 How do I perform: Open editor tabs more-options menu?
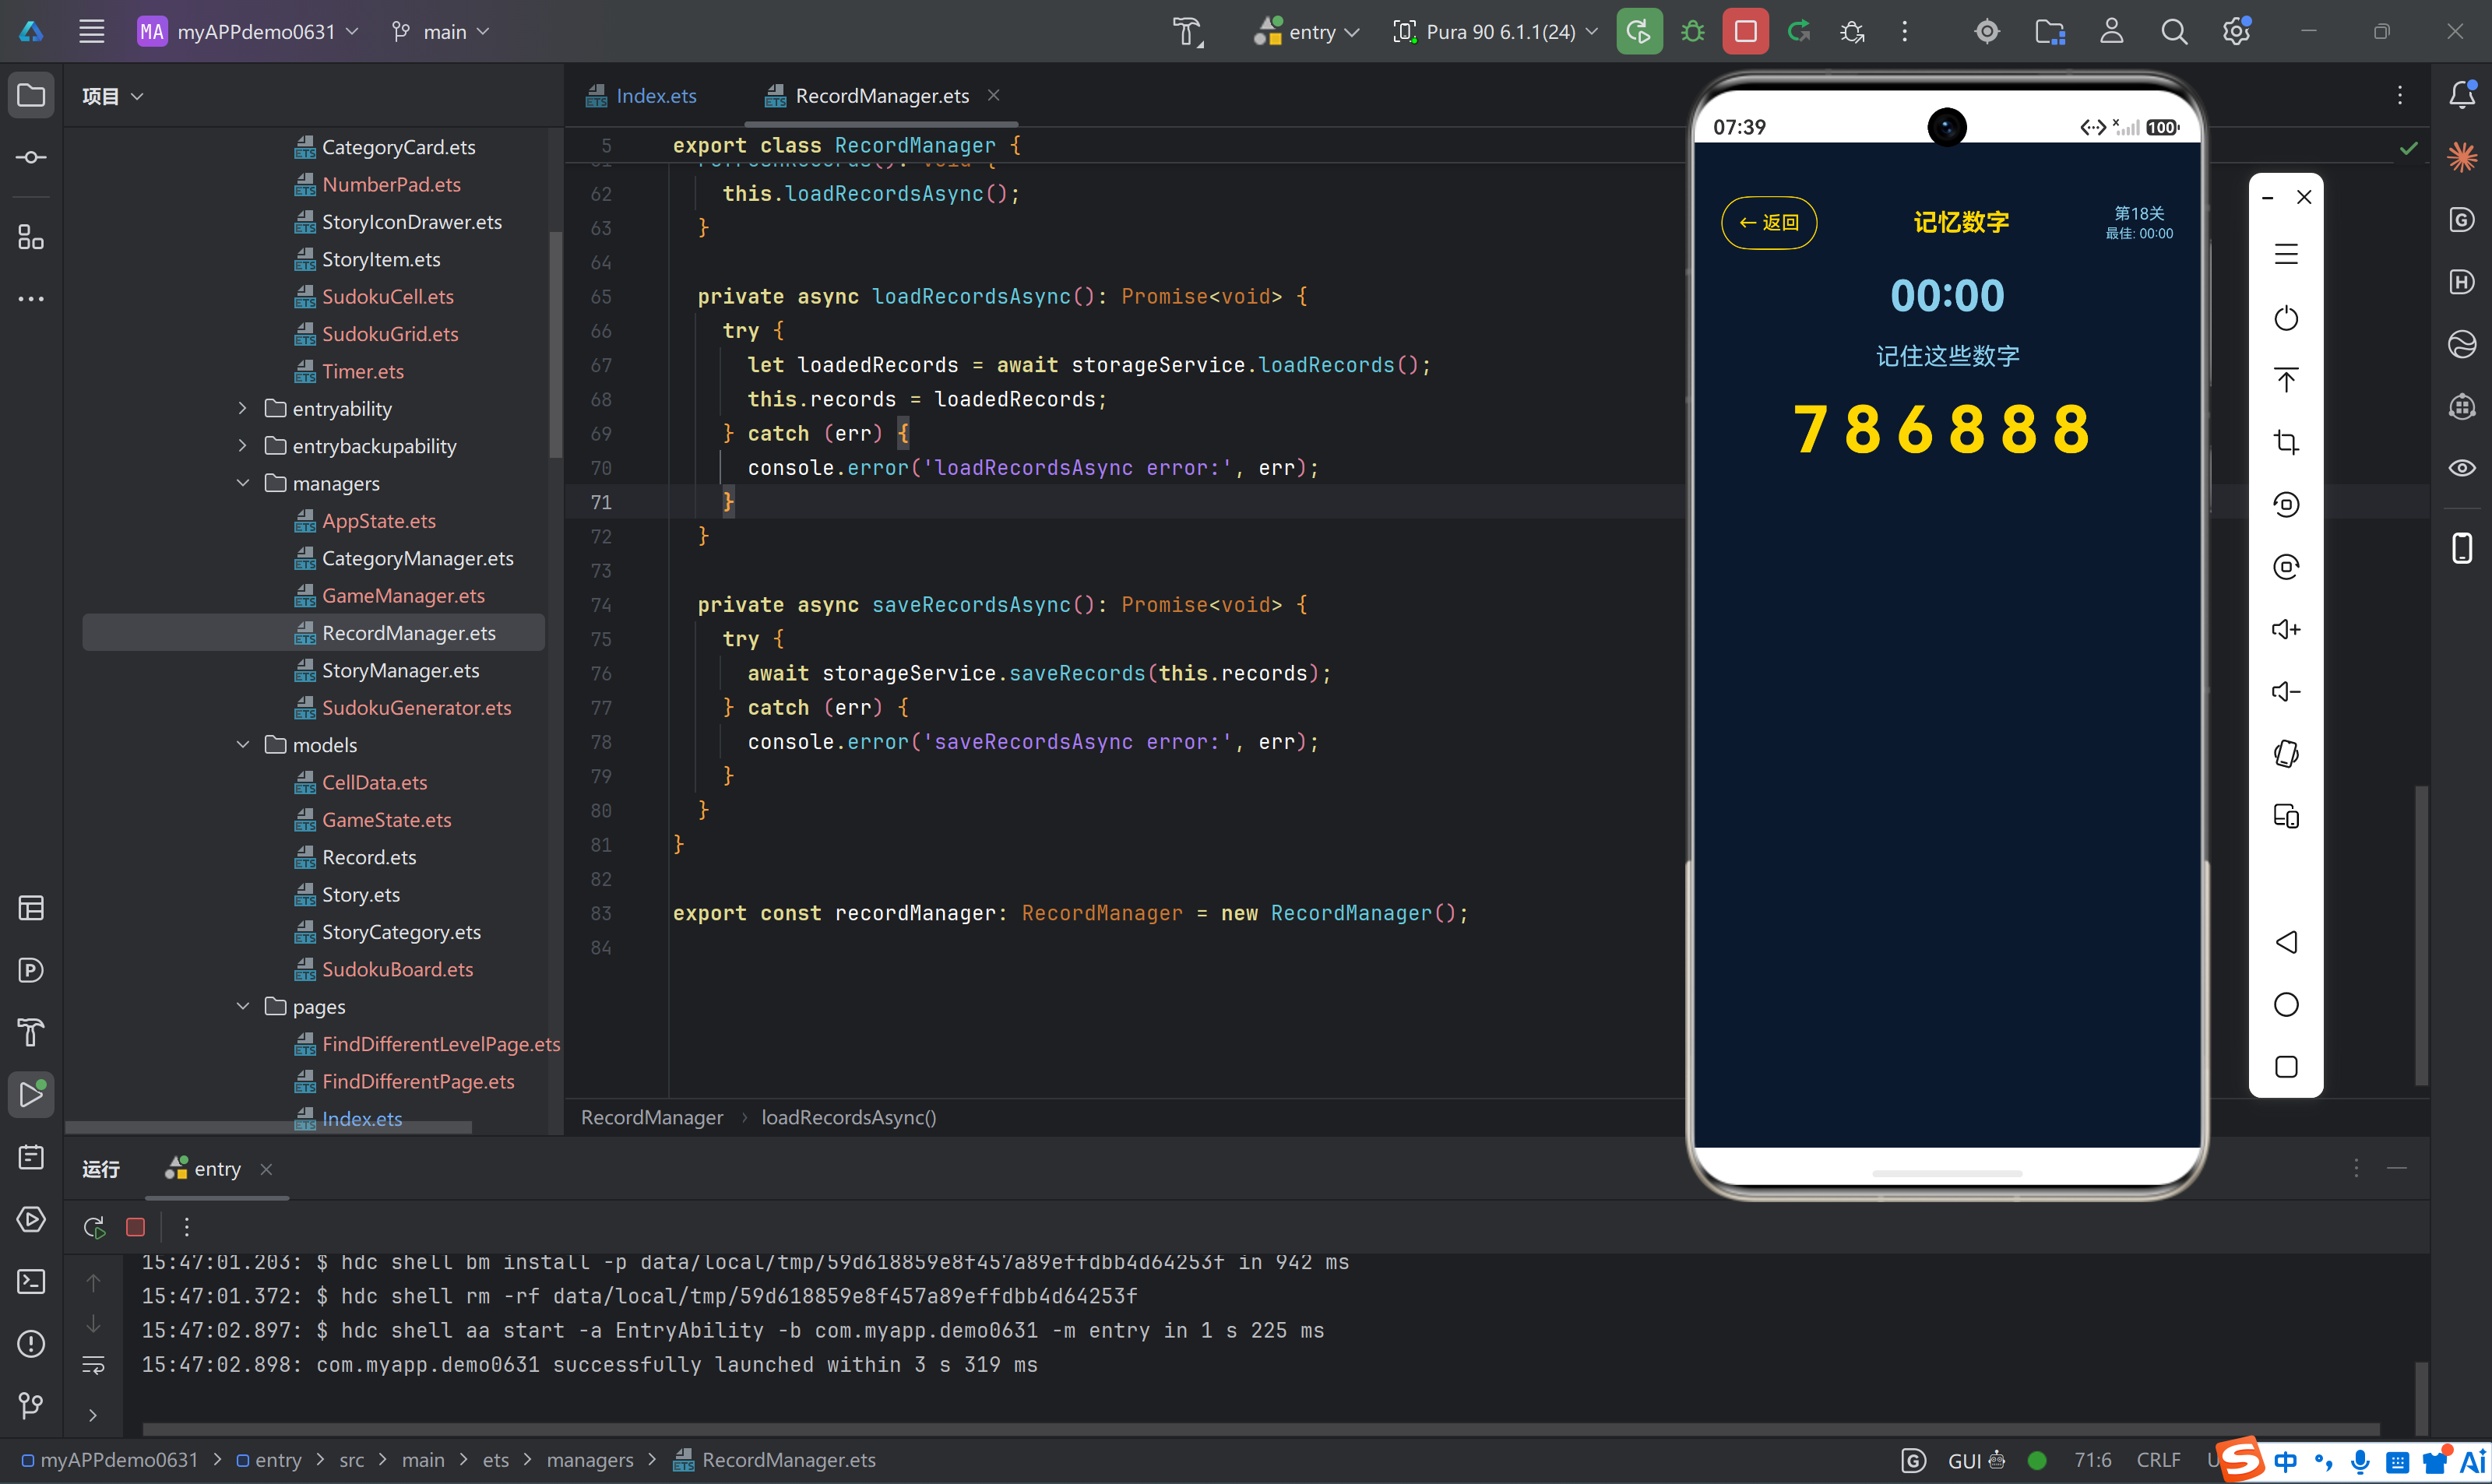click(x=2399, y=95)
